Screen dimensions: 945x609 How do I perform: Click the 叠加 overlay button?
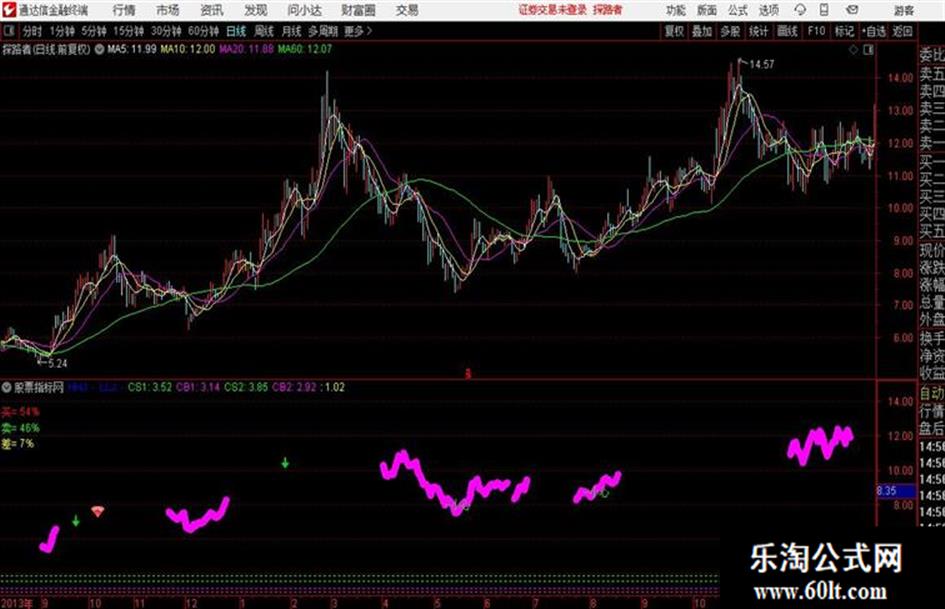[x=702, y=31]
